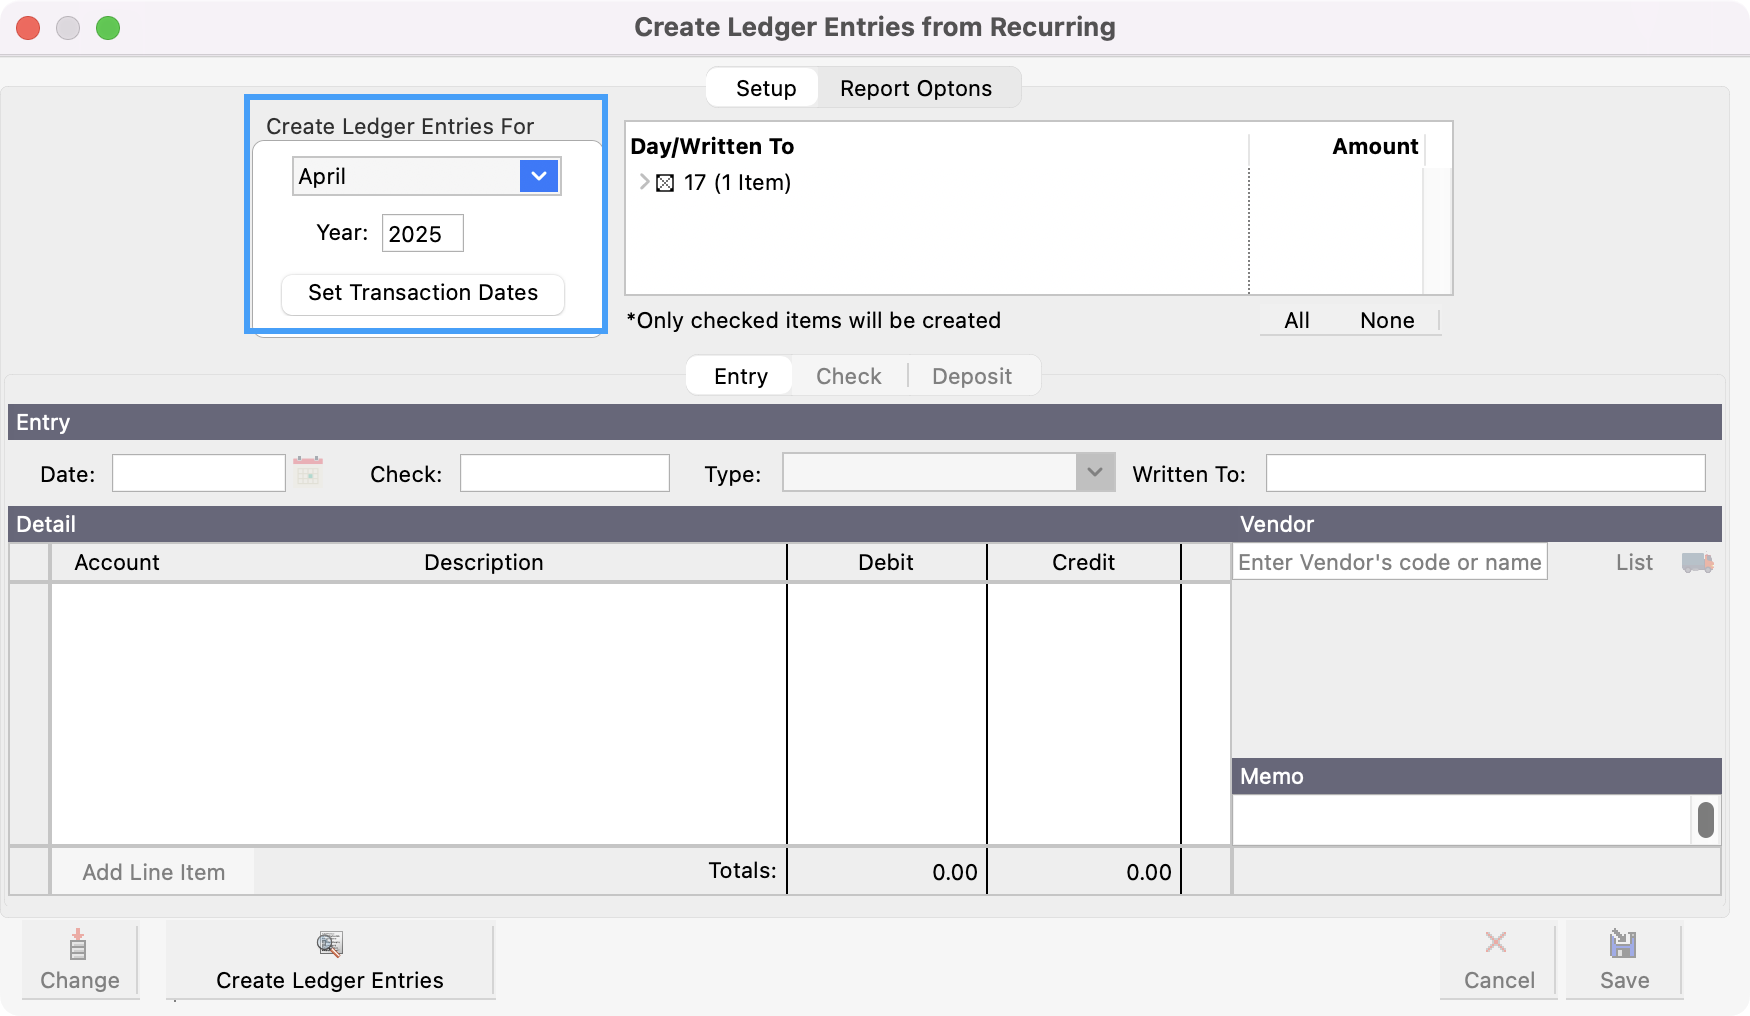Uncheck all items using None button
Image resolution: width=1750 pixels, height=1016 pixels.
point(1386,321)
